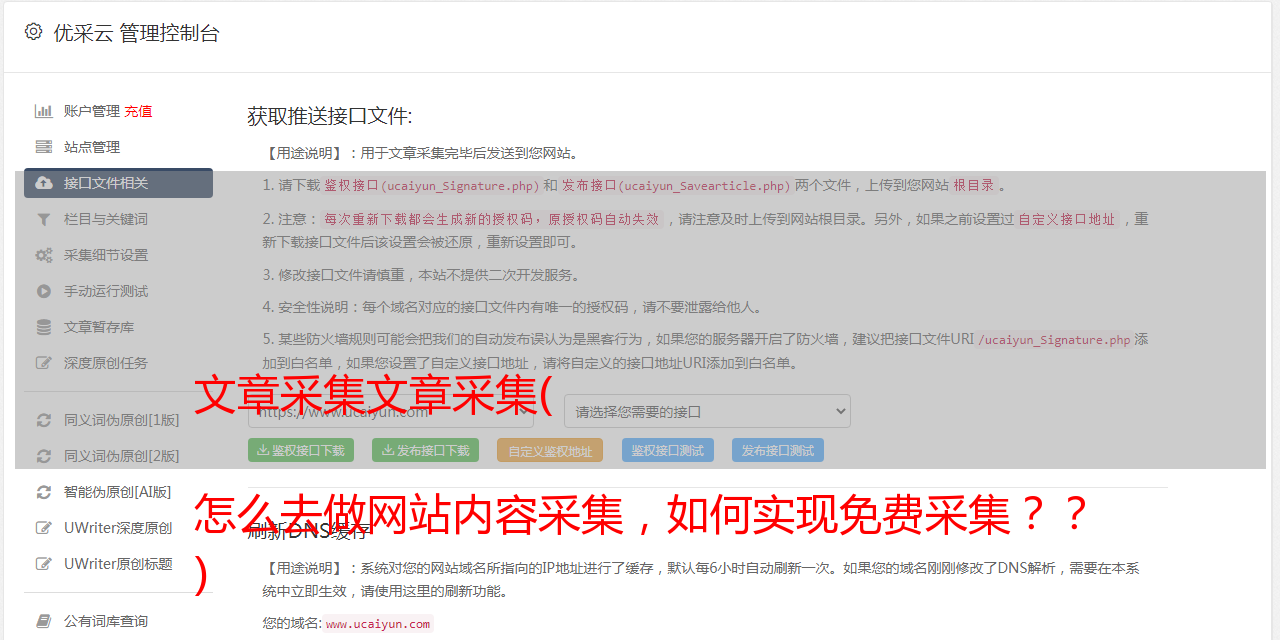The height and width of the screenshot is (640, 1280).
Task: Click the green 鉴权接口下载 button
Action: coord(301,450)
